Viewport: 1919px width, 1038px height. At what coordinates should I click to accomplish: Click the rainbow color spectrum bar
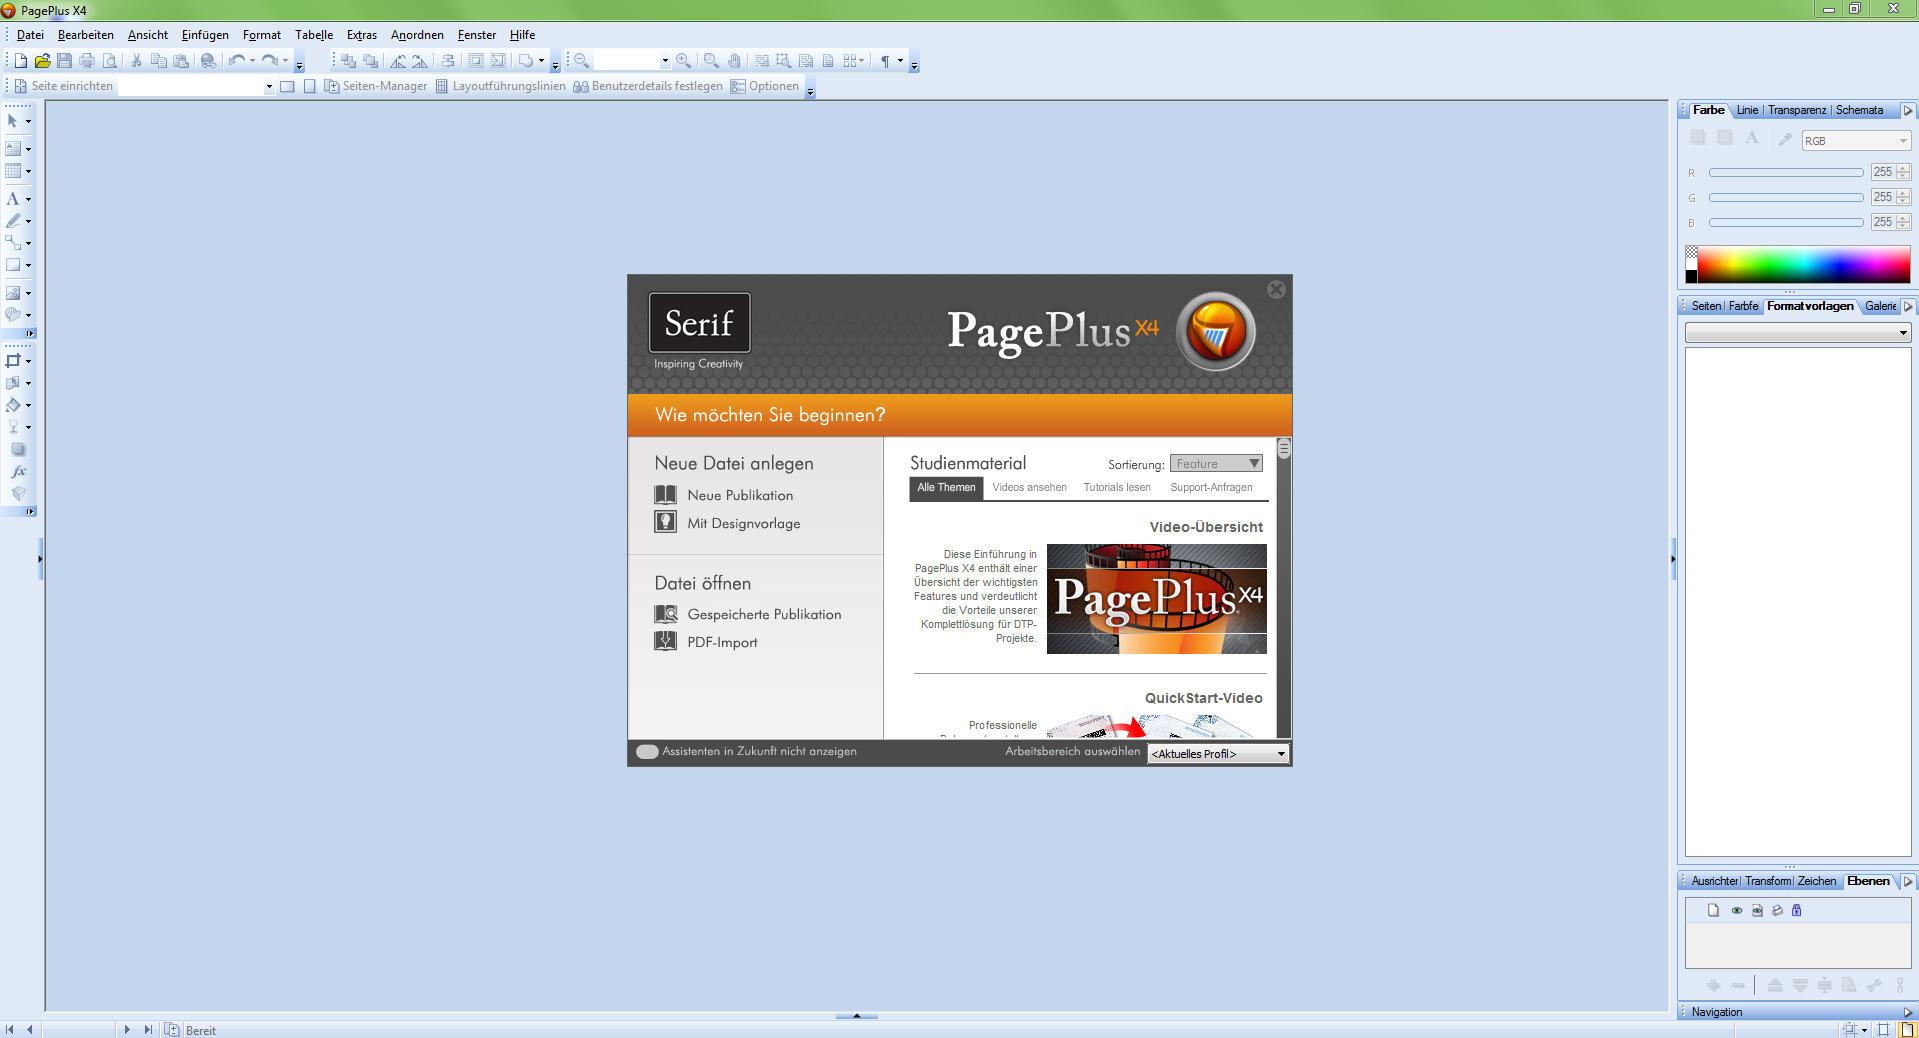point(1803,264)
